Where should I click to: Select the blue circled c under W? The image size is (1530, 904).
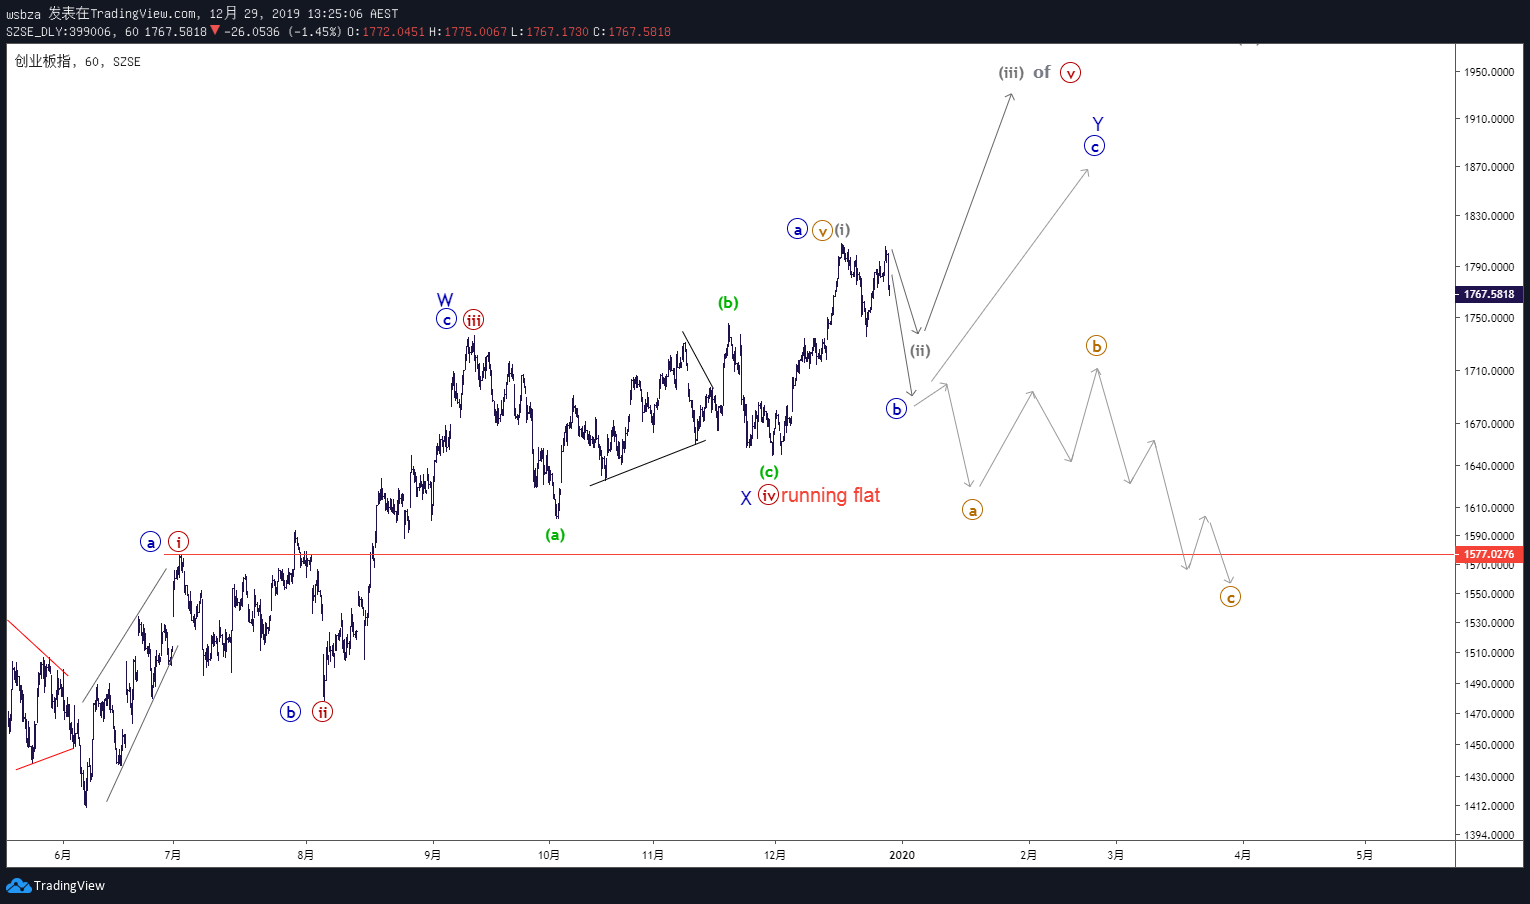point(446,320)
